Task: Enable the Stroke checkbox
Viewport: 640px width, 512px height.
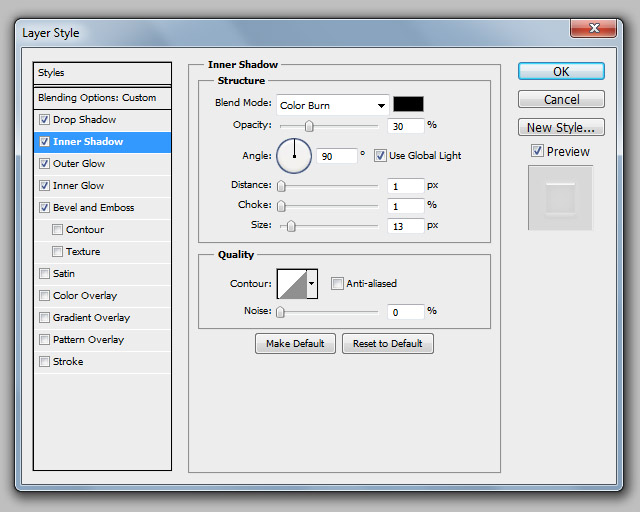Action: point(44,362)
